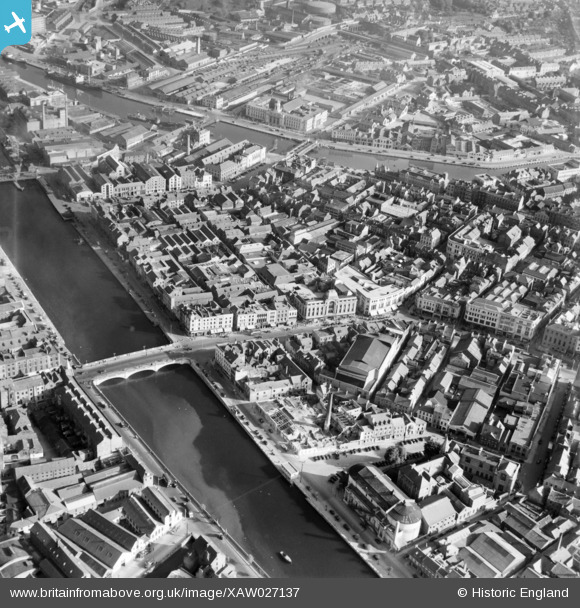Click the empty middle of the dark footer bar
Viewport: 580px width, 608px height.
pos(378,592)
